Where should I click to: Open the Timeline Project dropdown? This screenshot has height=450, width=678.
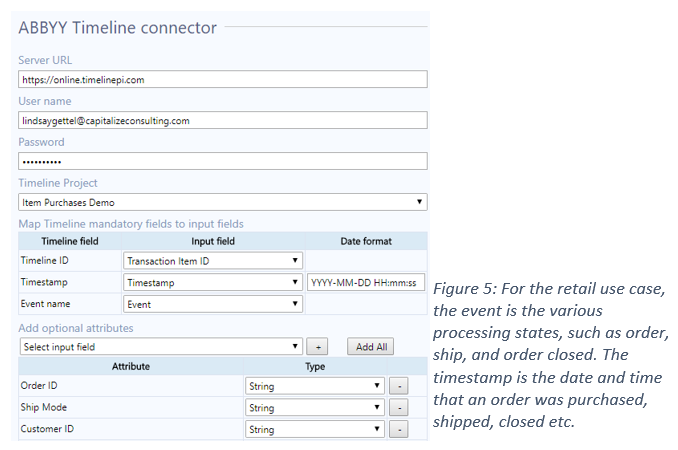222,202
